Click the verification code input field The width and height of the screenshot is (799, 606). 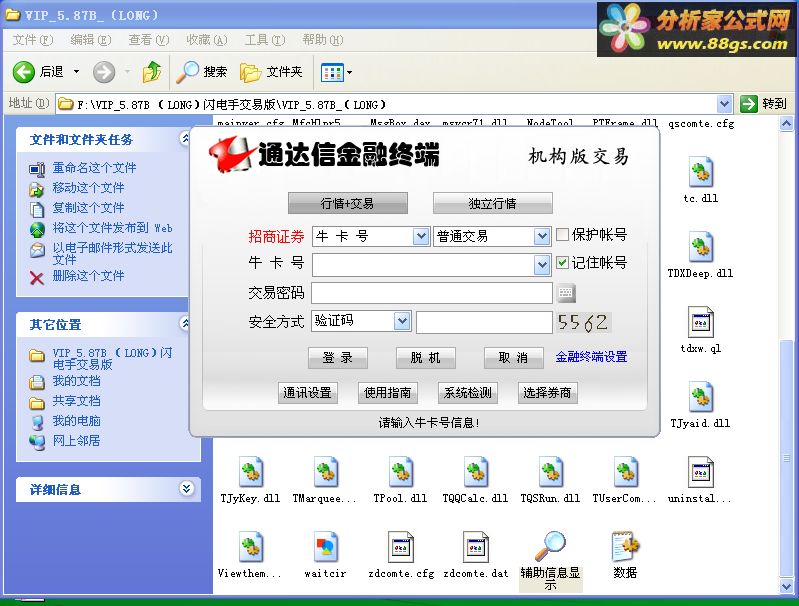coord(484,322)
